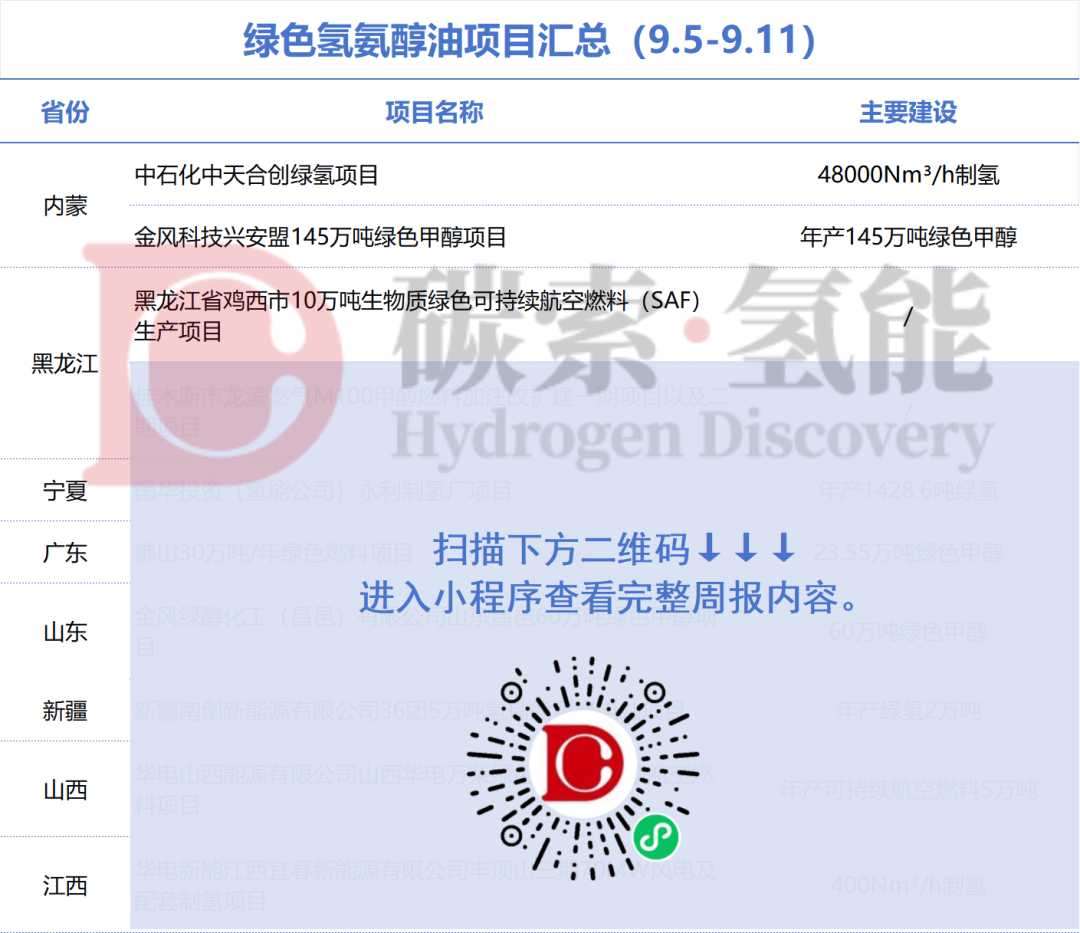Click the faded 60万吨绿色甲醇 cell
Viewport: 1080px width, 933px height.
[908, 632]
